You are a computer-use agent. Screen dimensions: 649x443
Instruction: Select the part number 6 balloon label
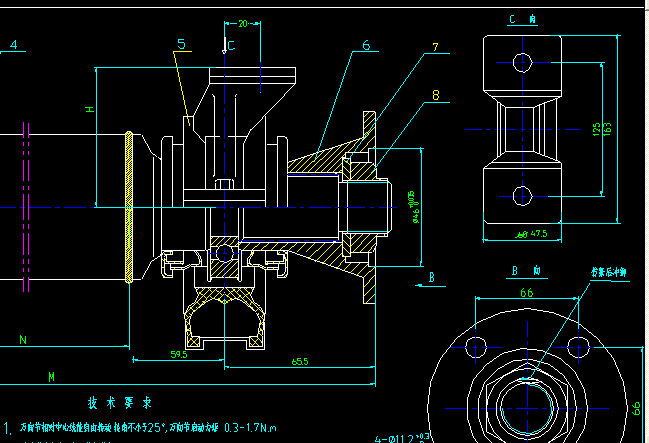point(366,45)
